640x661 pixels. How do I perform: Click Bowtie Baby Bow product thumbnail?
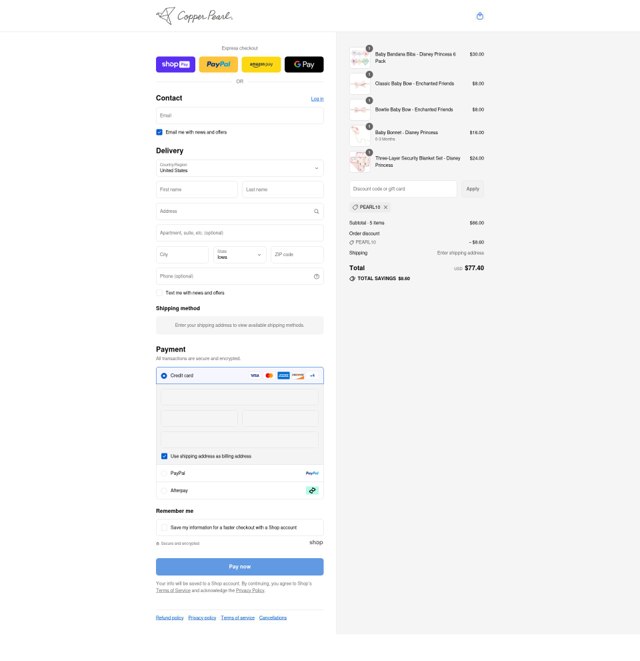tap(360, 110)
